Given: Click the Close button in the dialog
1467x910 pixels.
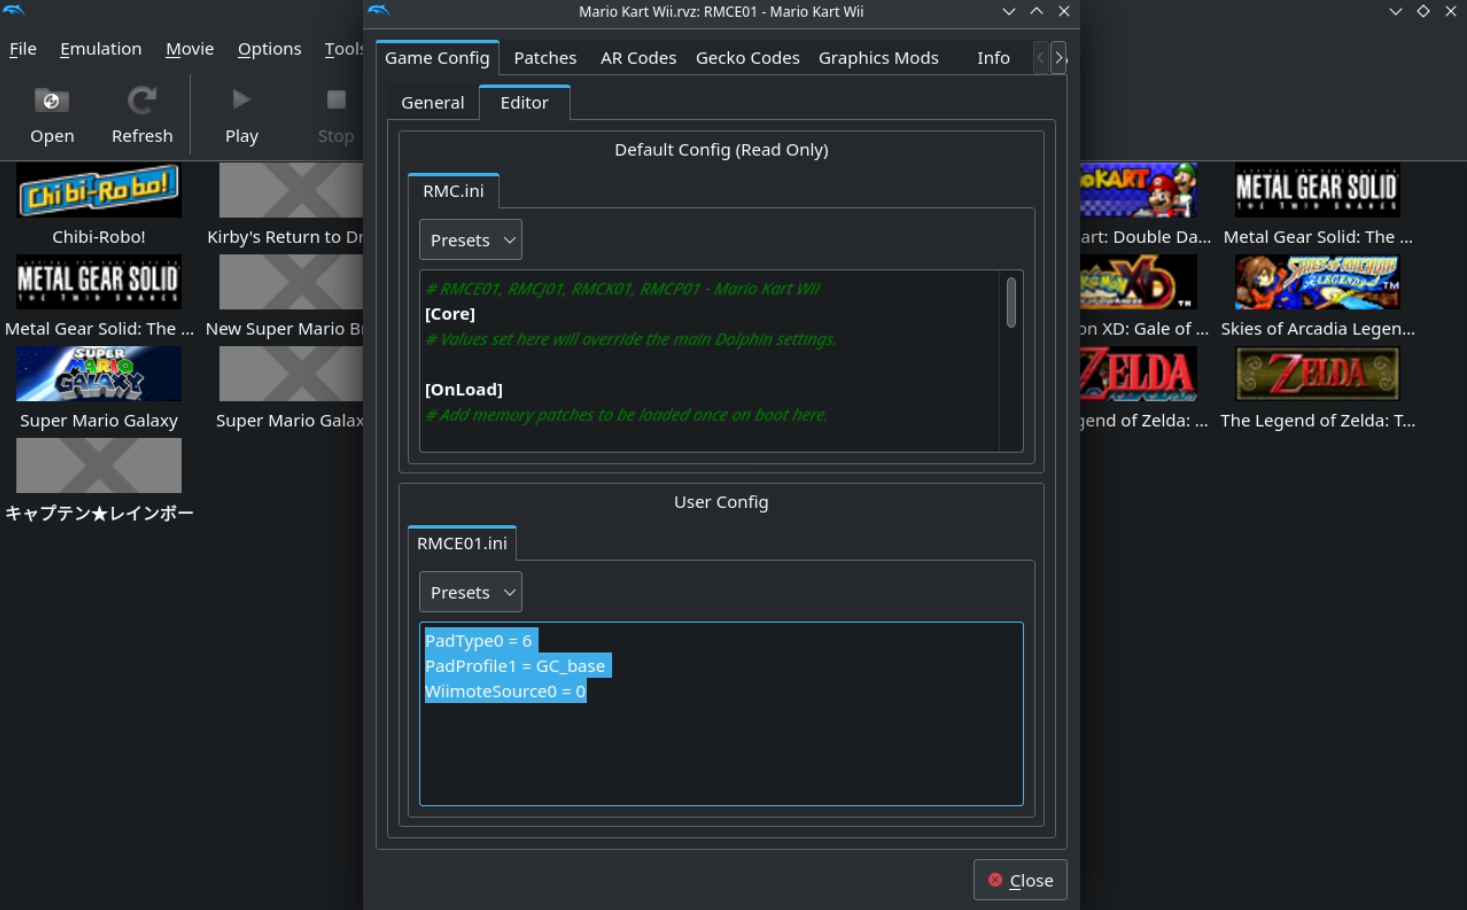Looking at the screenshot, I should click(x=1020, y=880).
